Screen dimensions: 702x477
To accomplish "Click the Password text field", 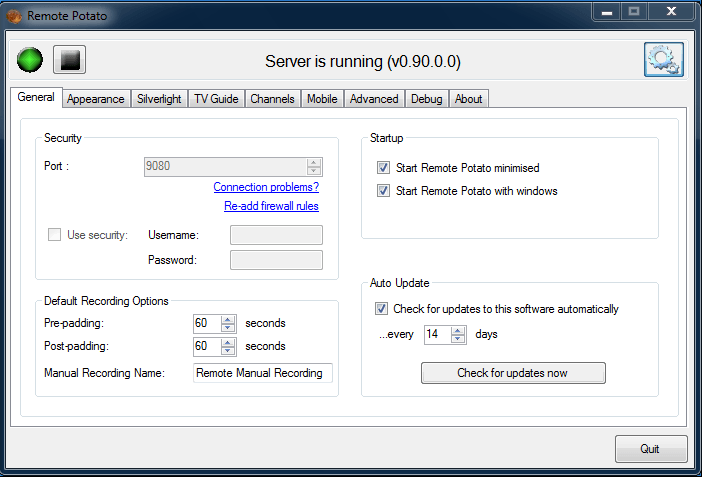I will point(276,260).
